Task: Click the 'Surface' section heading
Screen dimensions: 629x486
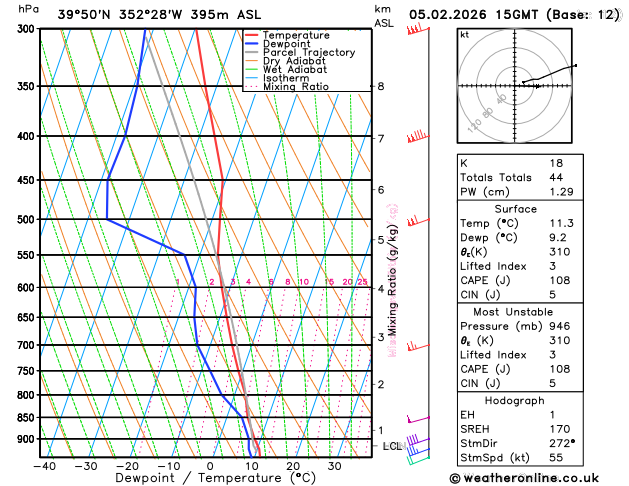Action: click(x=515, y=209)
